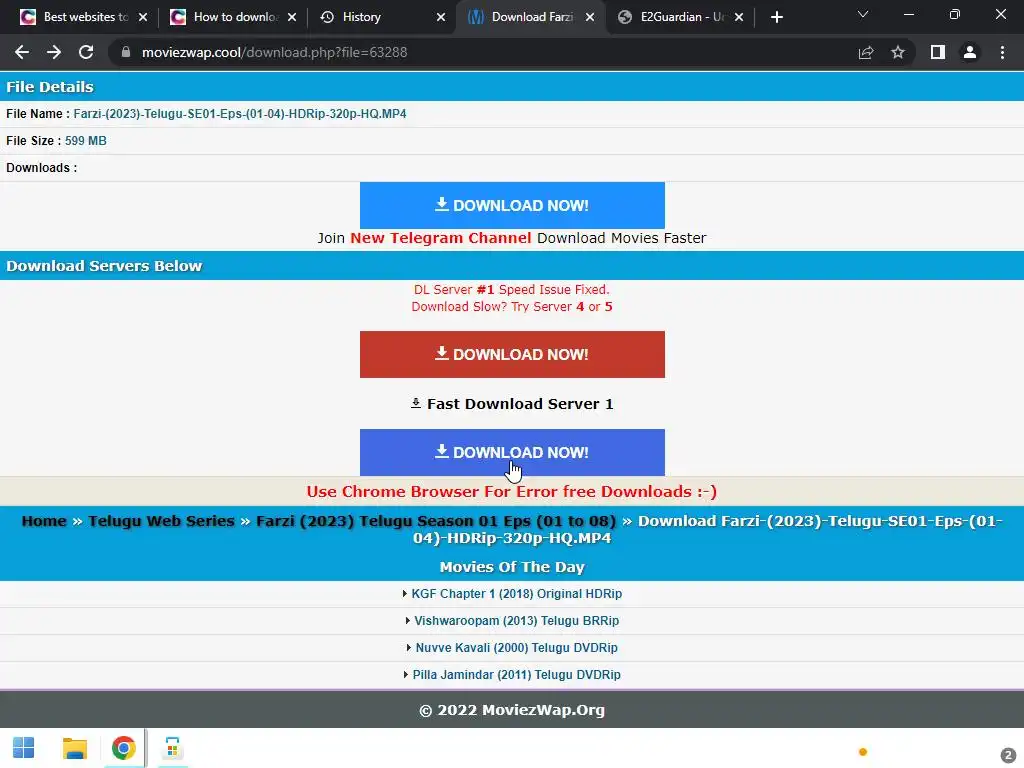
Task: Open File Explorer from the taskbar
Action: click(74, 748)
